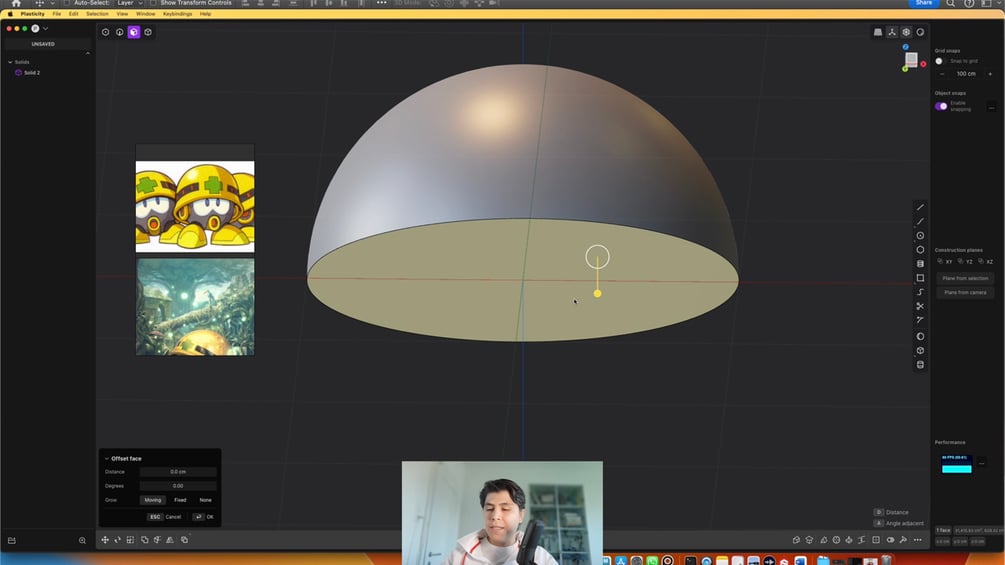
Task: Select the control-point selection mode icon
Action: coord(106,32)
